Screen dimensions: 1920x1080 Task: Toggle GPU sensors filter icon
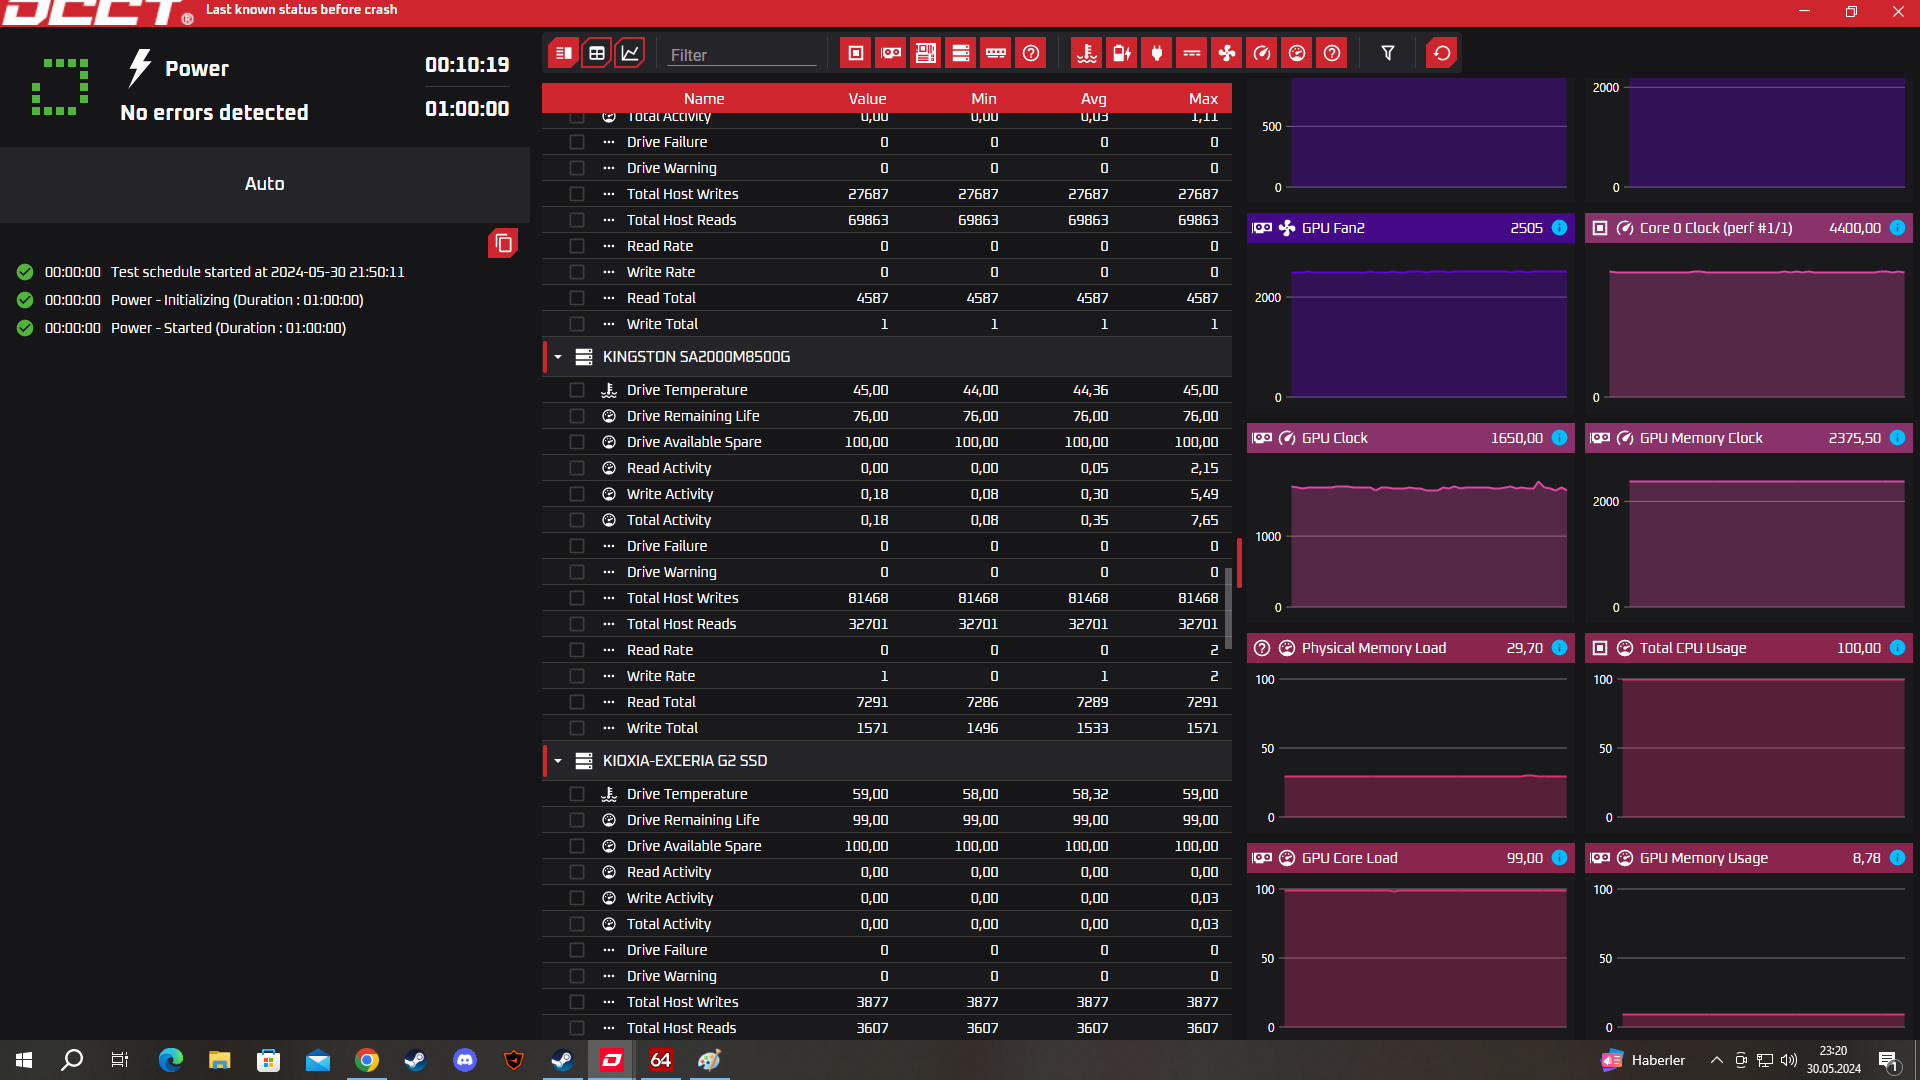pos(891,53)
